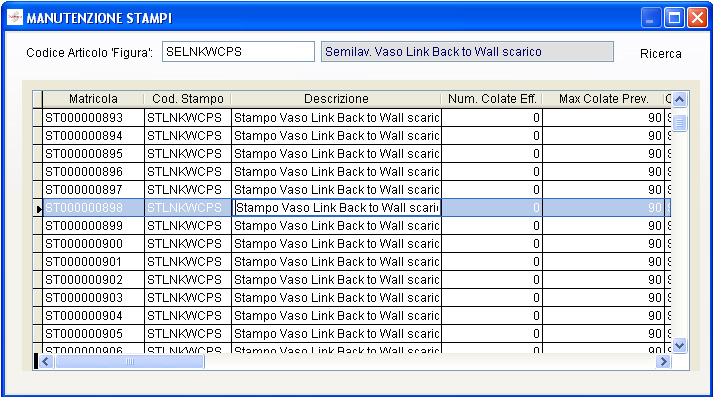Click the current row indicator arrow
714x397 pixels.
click(38, 209)
